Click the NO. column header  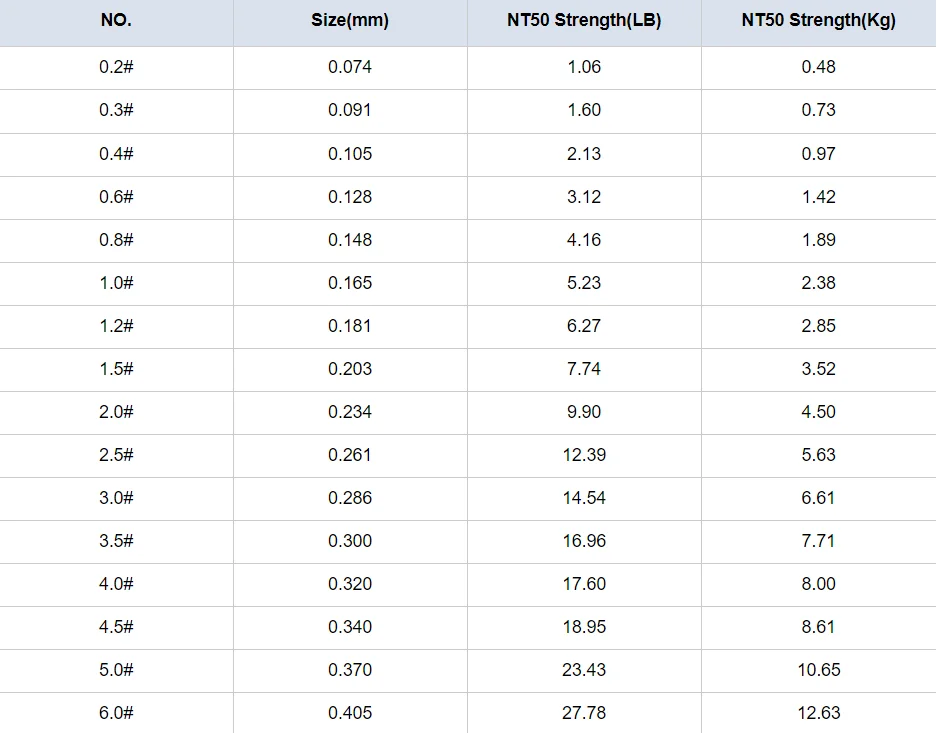[x=116, y=20]
